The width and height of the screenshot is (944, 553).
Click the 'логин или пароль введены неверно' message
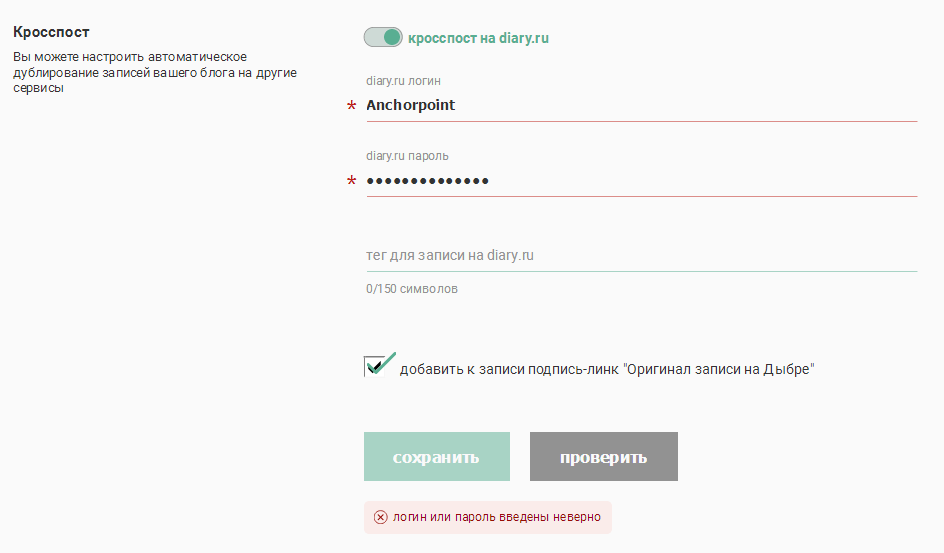(x=496, y=517)
